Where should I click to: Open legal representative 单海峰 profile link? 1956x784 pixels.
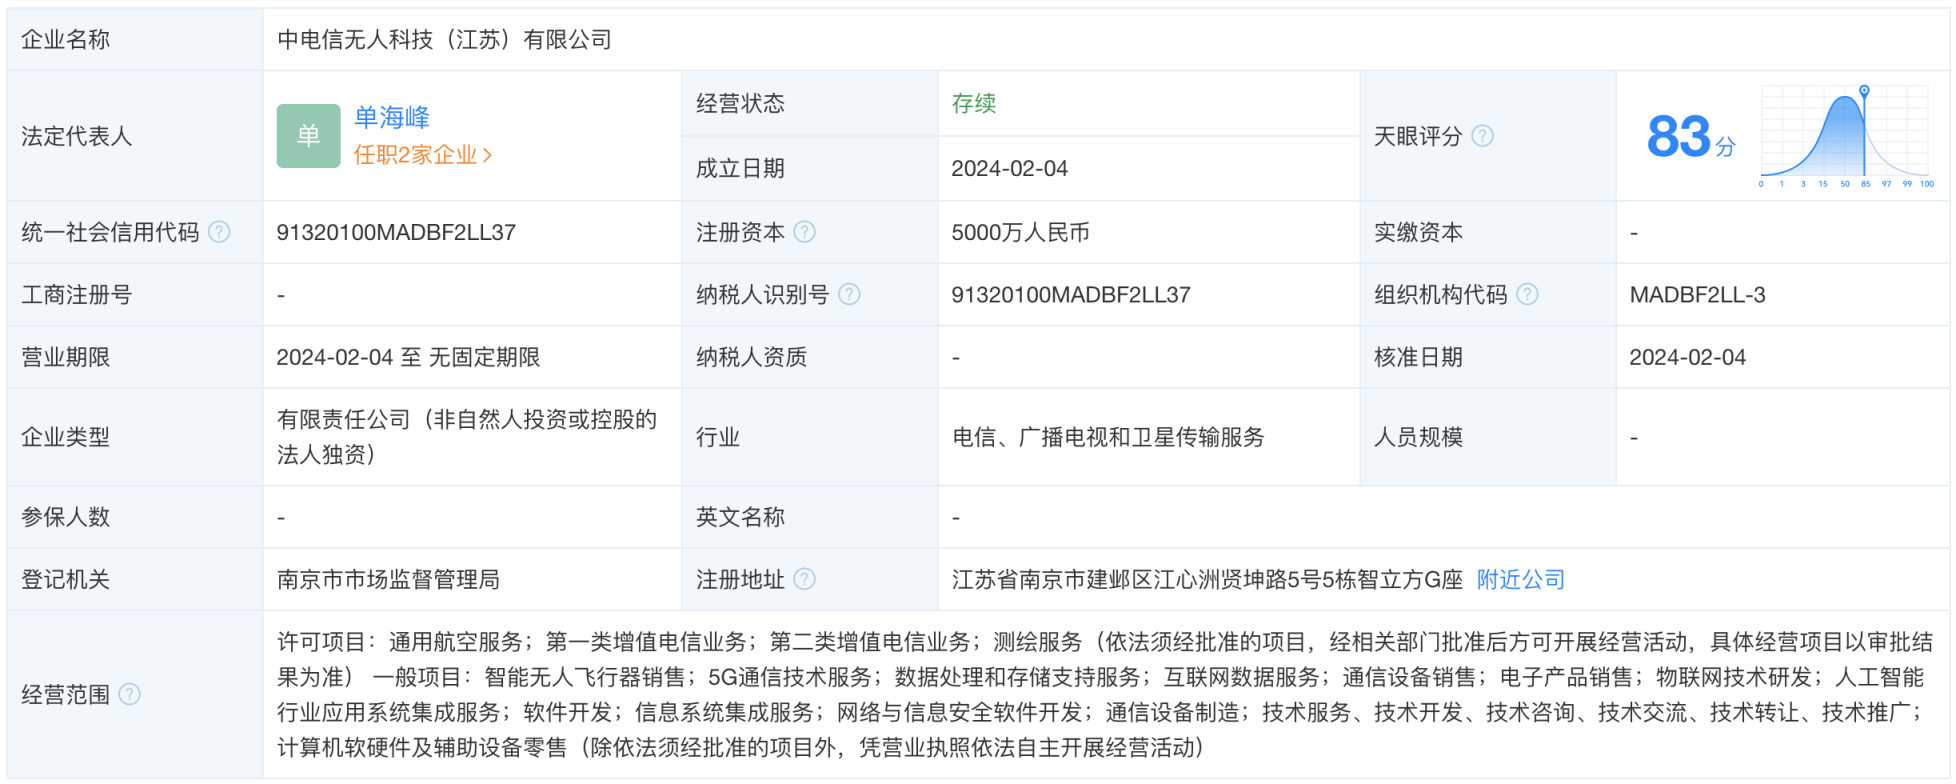click(x=392, y=117)
